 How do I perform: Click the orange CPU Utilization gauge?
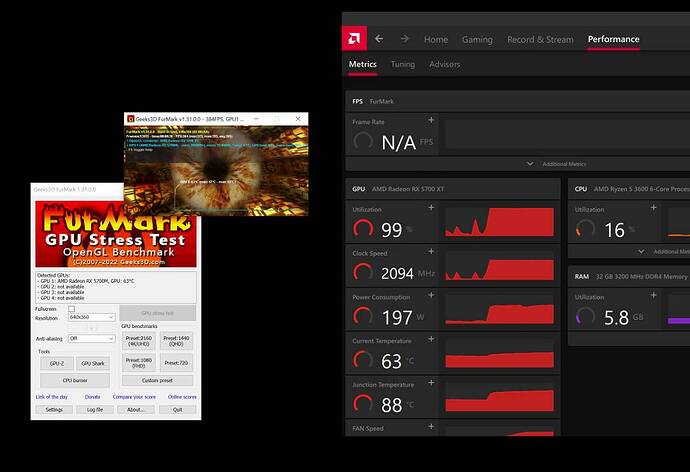click(x=585, y=229)
